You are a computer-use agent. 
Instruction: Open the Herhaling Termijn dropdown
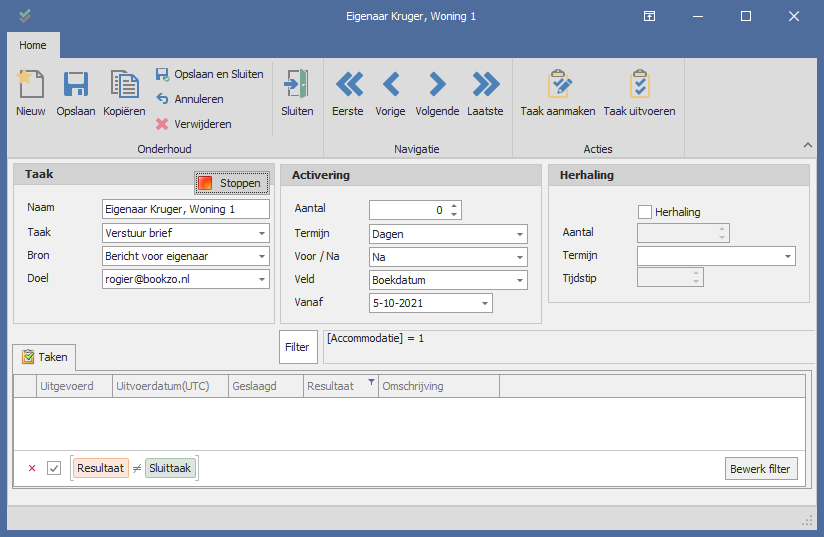(x=787, y=256)
